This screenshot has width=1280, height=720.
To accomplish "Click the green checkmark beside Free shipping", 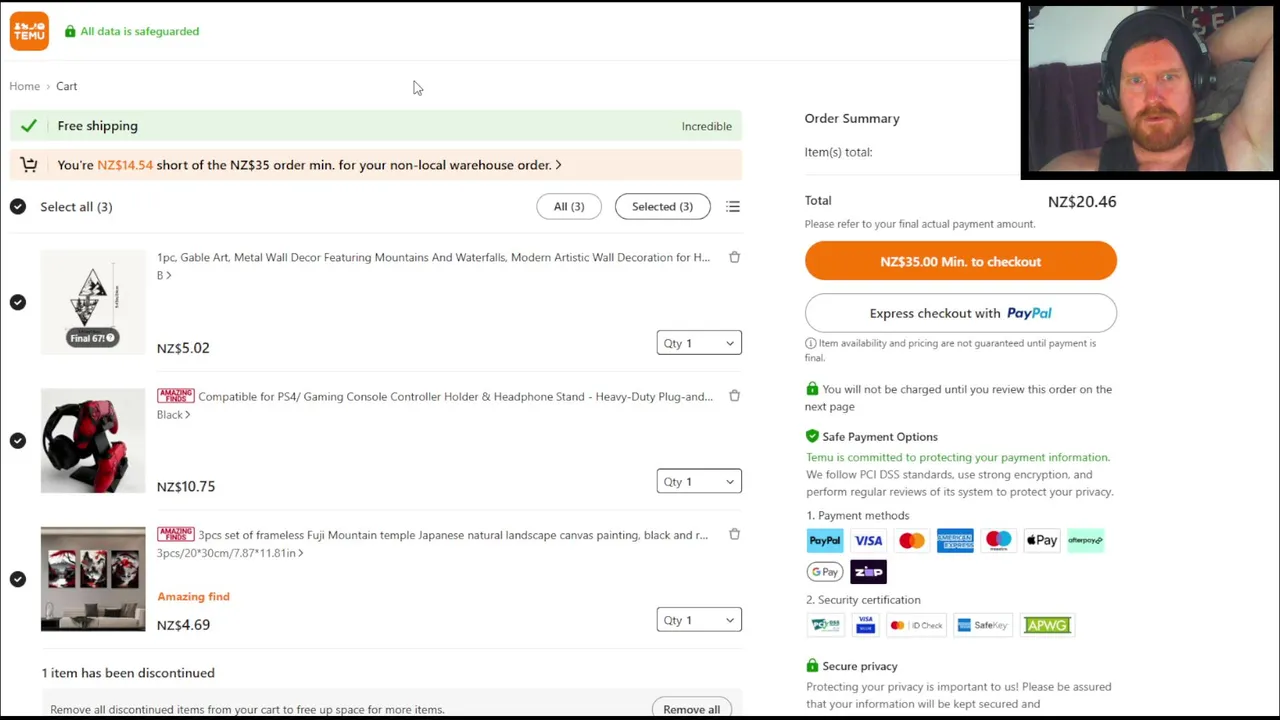I will tap(29, 126).
